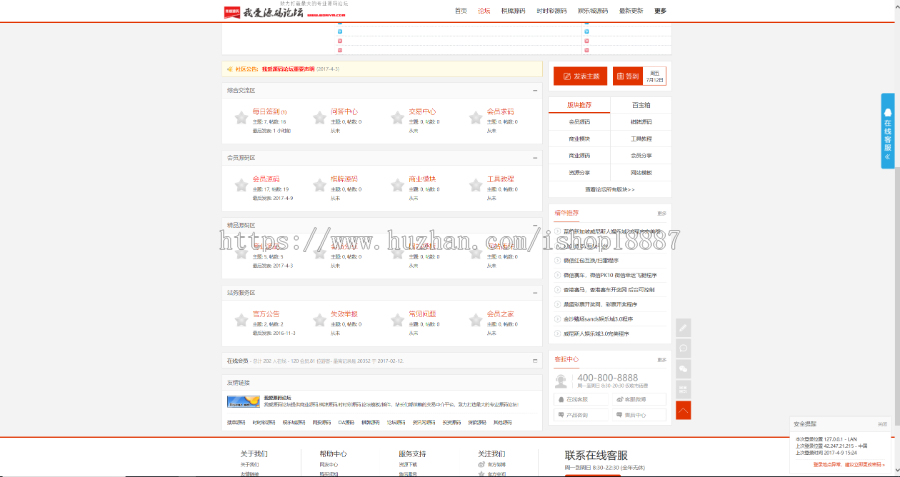Image resolution: width=900 pixels, height=477 pixels.
Task: Click the red community announcement link
Action: tap(288, 69)
